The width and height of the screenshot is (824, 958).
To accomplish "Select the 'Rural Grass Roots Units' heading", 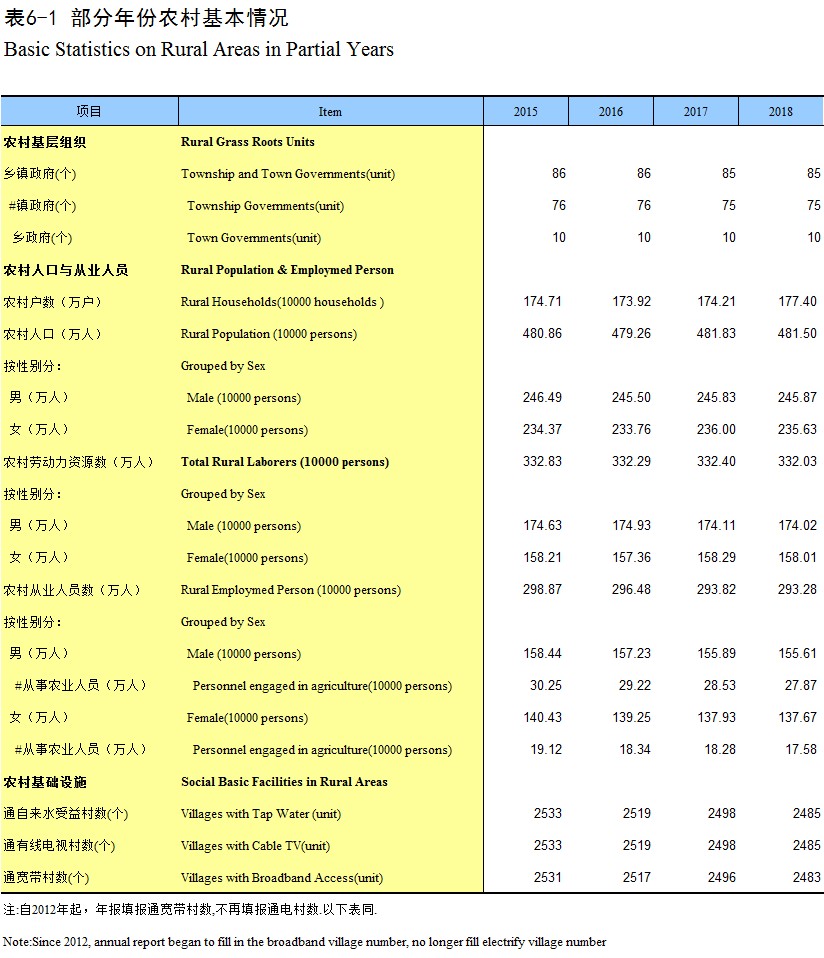I will pyautogui.click(x=247, y=142).
